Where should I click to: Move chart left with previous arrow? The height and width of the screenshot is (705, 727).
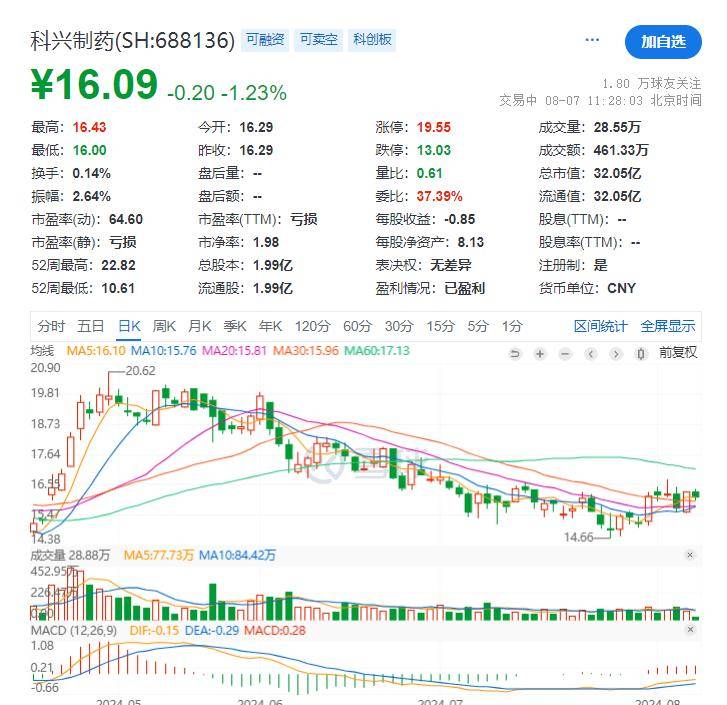tap(591, 355)
